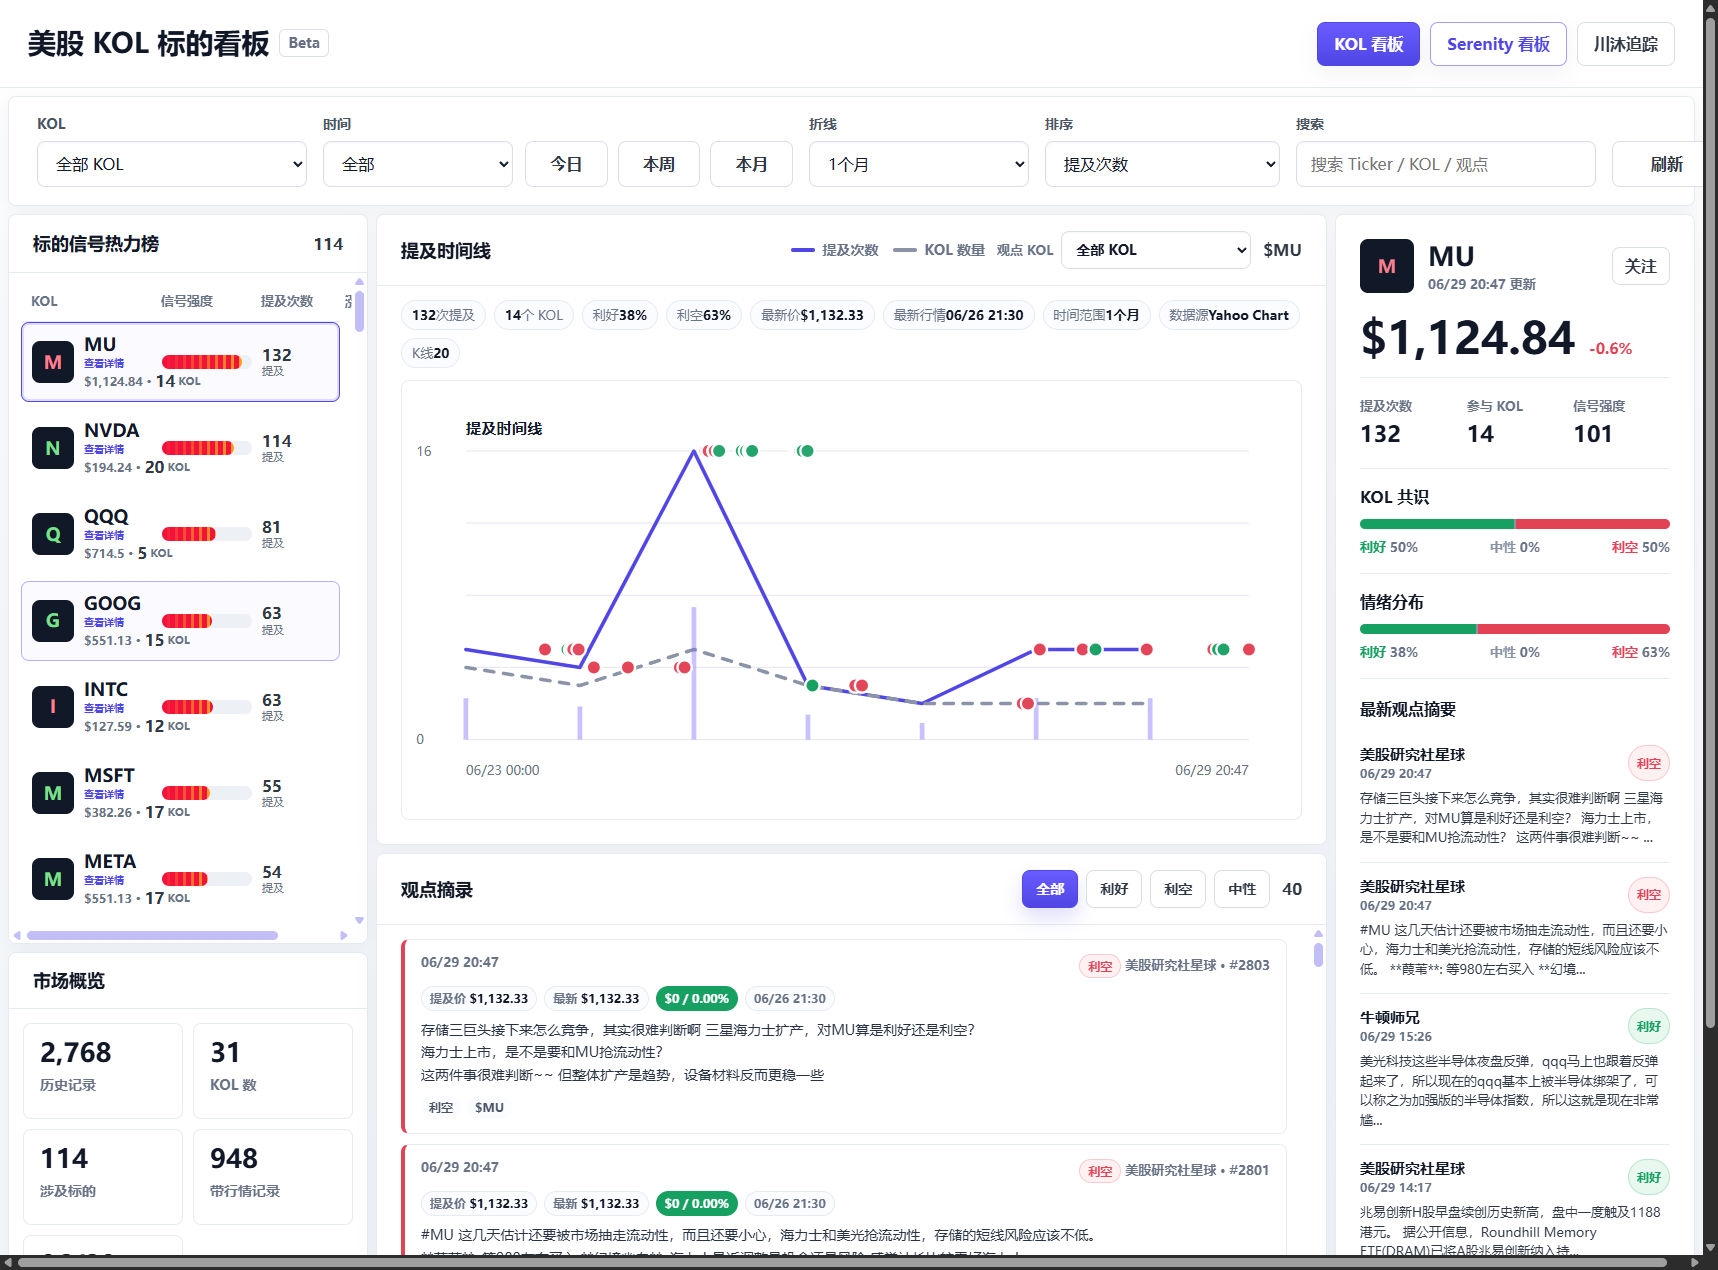Click the 利好 badge on 牛顿师兄's summary

pyautogui.click(x=1649, y=1026)
